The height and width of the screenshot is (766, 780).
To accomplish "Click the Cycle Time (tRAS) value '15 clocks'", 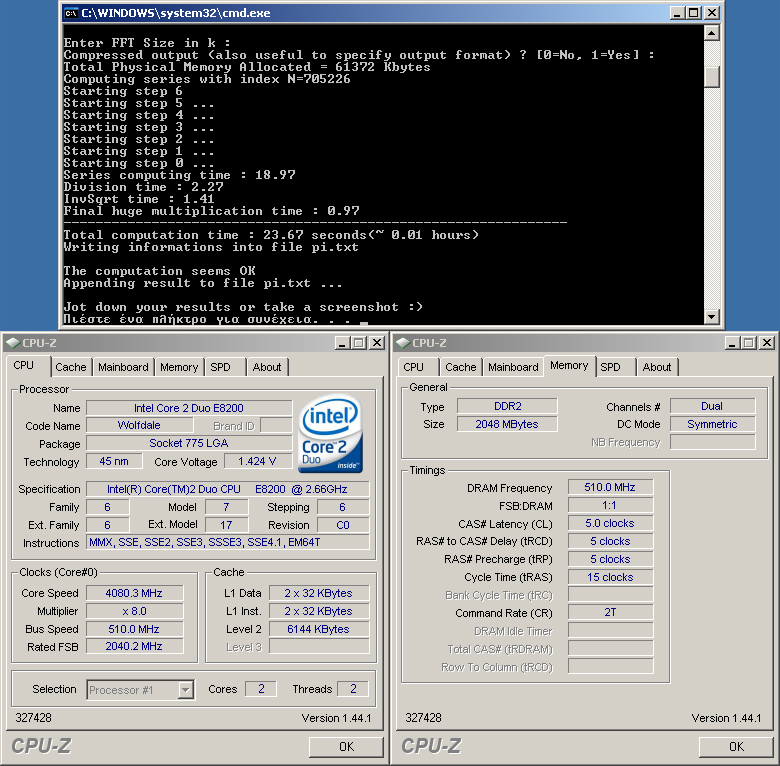I will click(610, 577).
